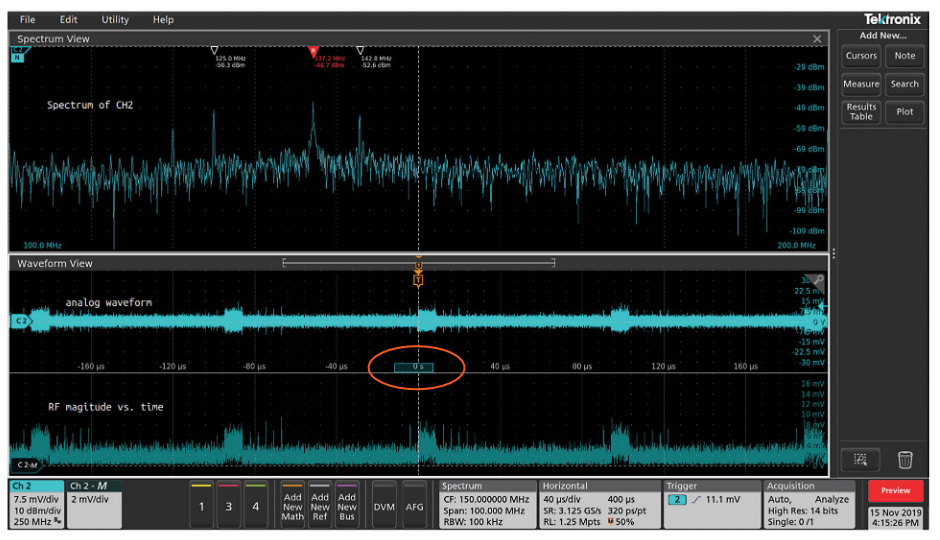940x540 pixels.
Task: Open the Utility menu
Action: point(115,19)
